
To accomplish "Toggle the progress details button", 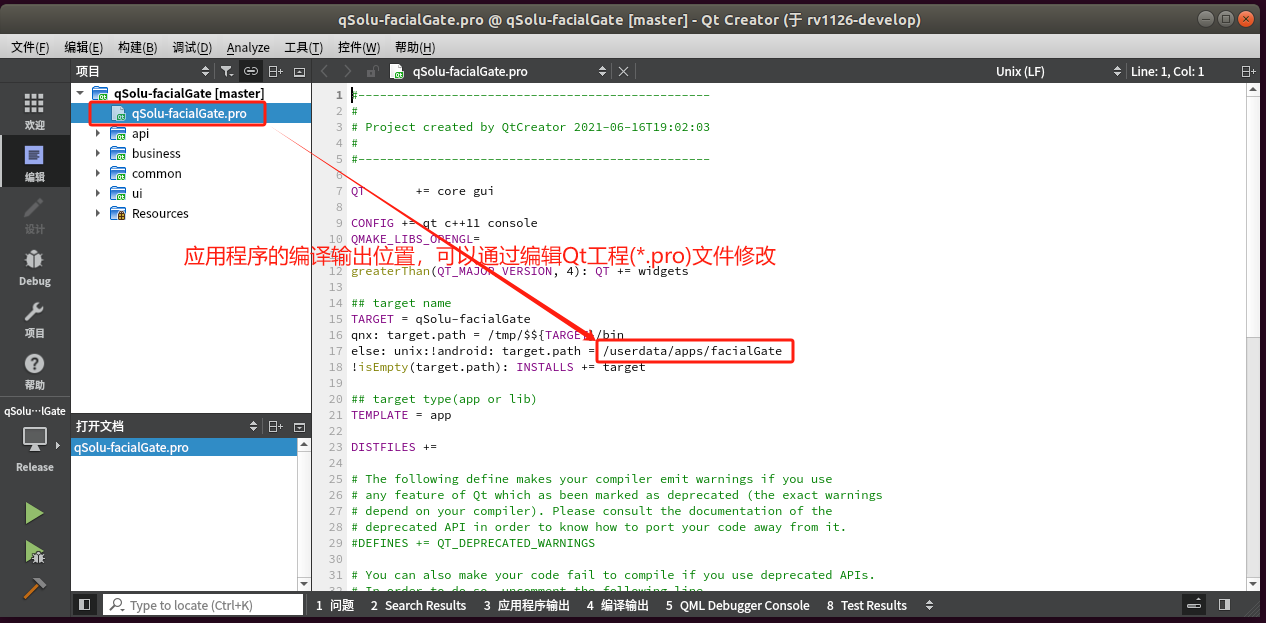I will (1193, 605).
